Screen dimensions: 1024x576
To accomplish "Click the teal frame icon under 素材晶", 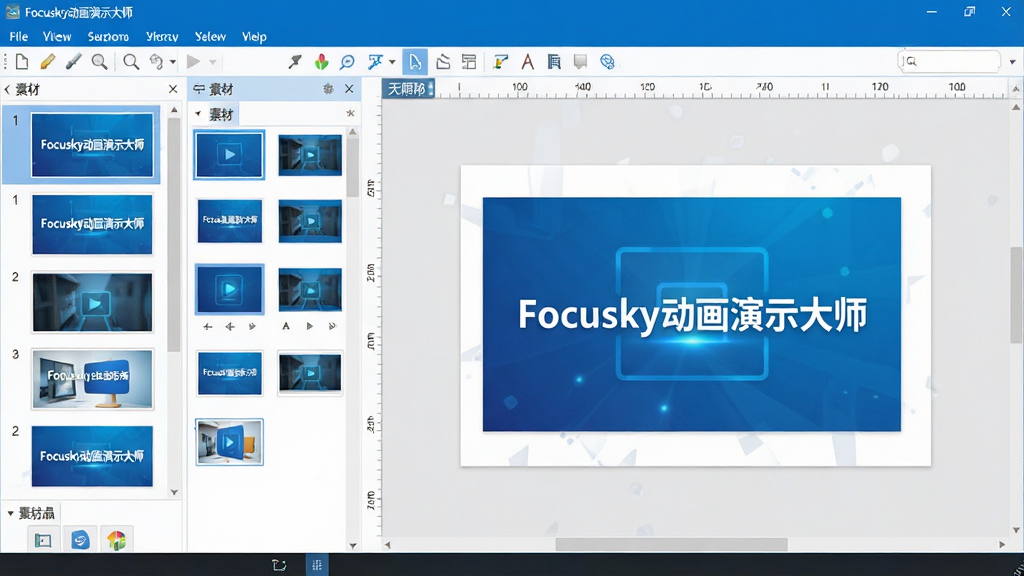I will tap(43, 540).
